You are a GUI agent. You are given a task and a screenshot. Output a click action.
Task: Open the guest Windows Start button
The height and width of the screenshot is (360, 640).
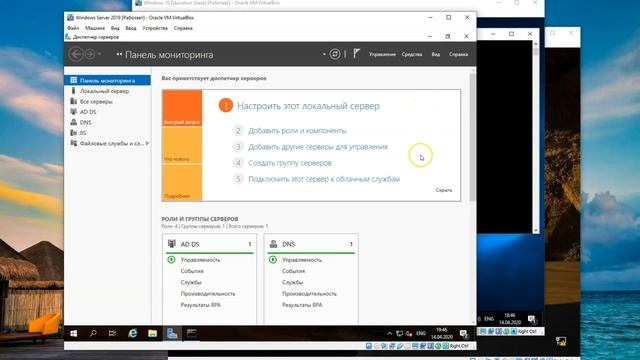[x=73, y=333]
